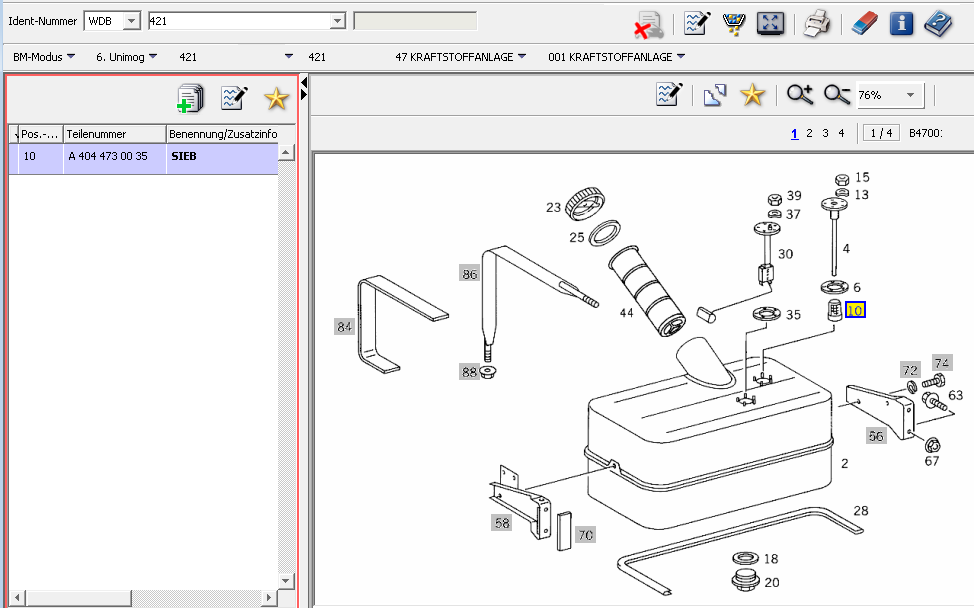The width and height of the screenshot is (974, 608).
Task: Expand the 47 KRAFTSTOFFANLAGE group dropdown
Action: 521,57
